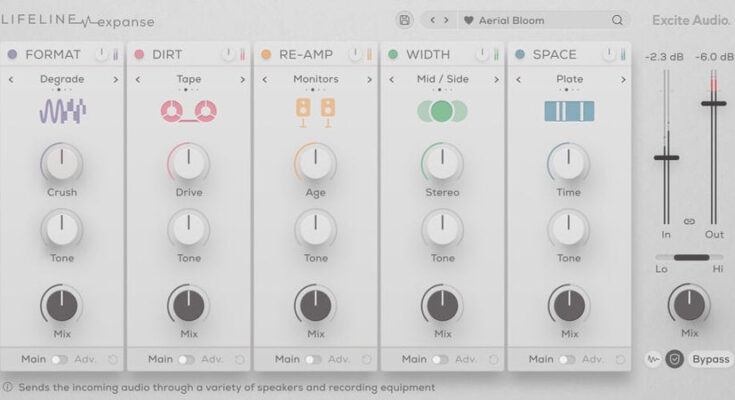The width and height of the screenshot is (735, 400).
Task: Click the Monitors speaker icon in RE-AMP
Action: pos(315,111)
